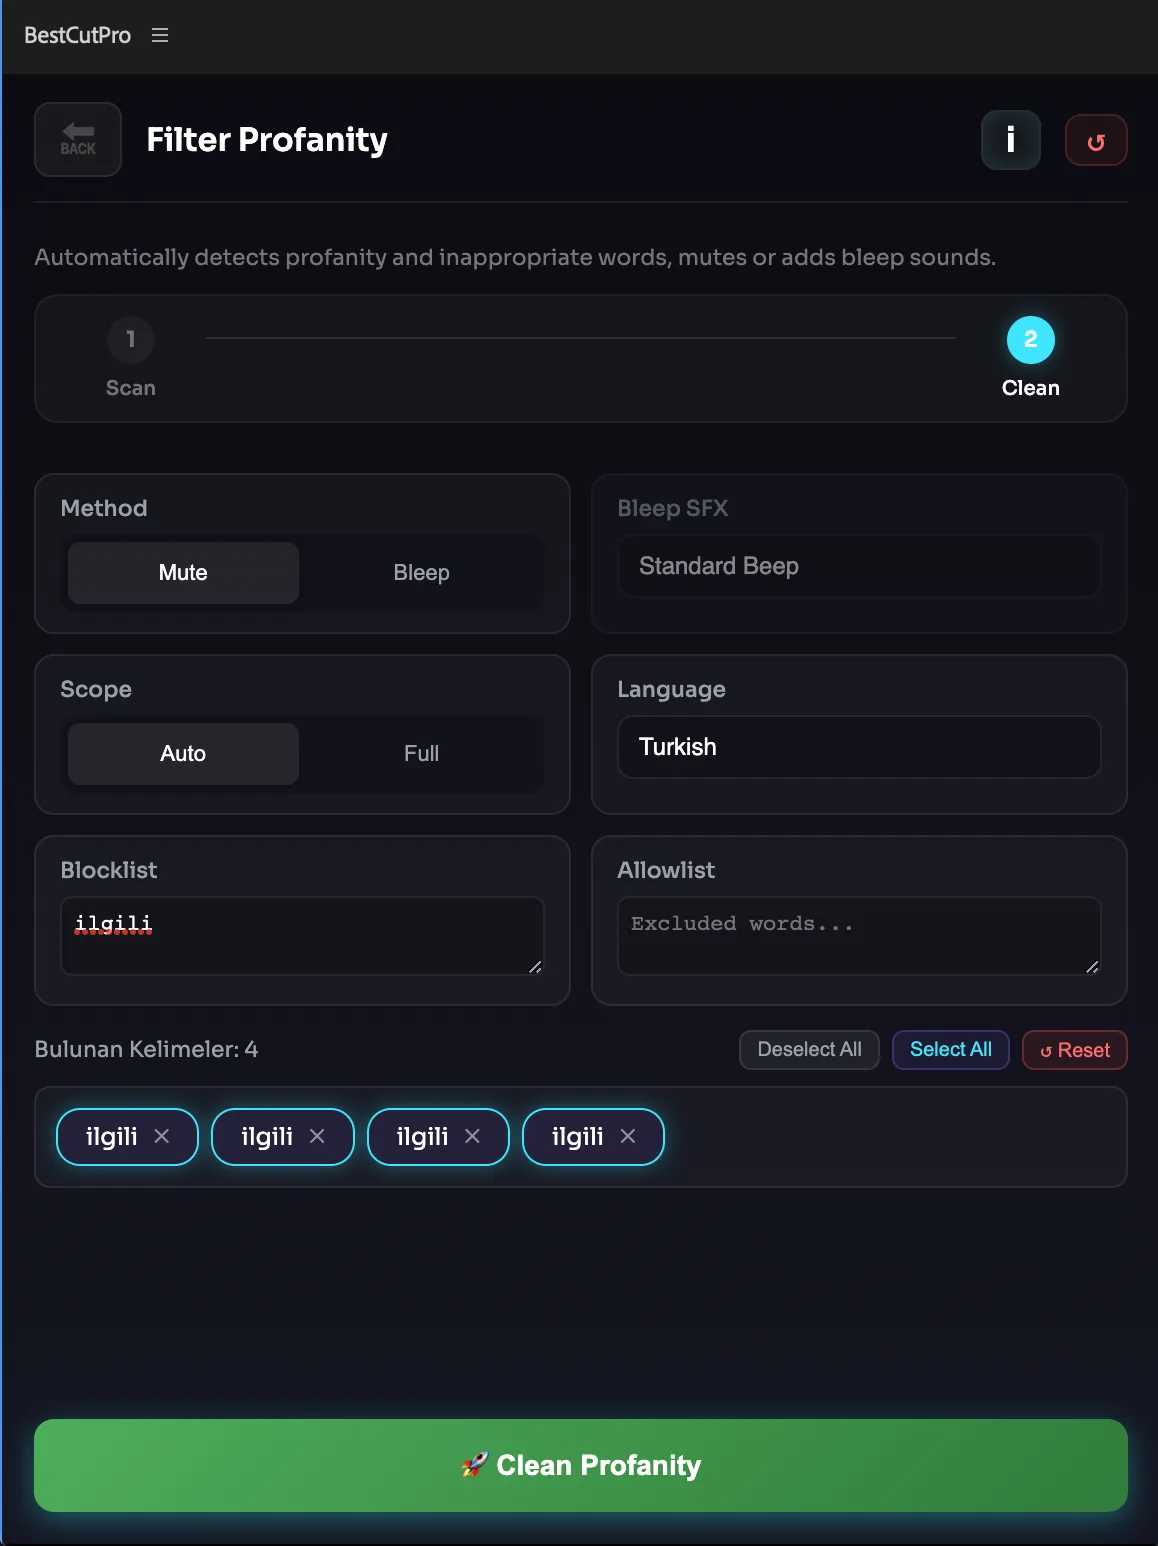Click the resize handle of the Allowlist textarea
Image resolution: width=1158 pixels, height=1546 pixels.
tap(1091, 966)
